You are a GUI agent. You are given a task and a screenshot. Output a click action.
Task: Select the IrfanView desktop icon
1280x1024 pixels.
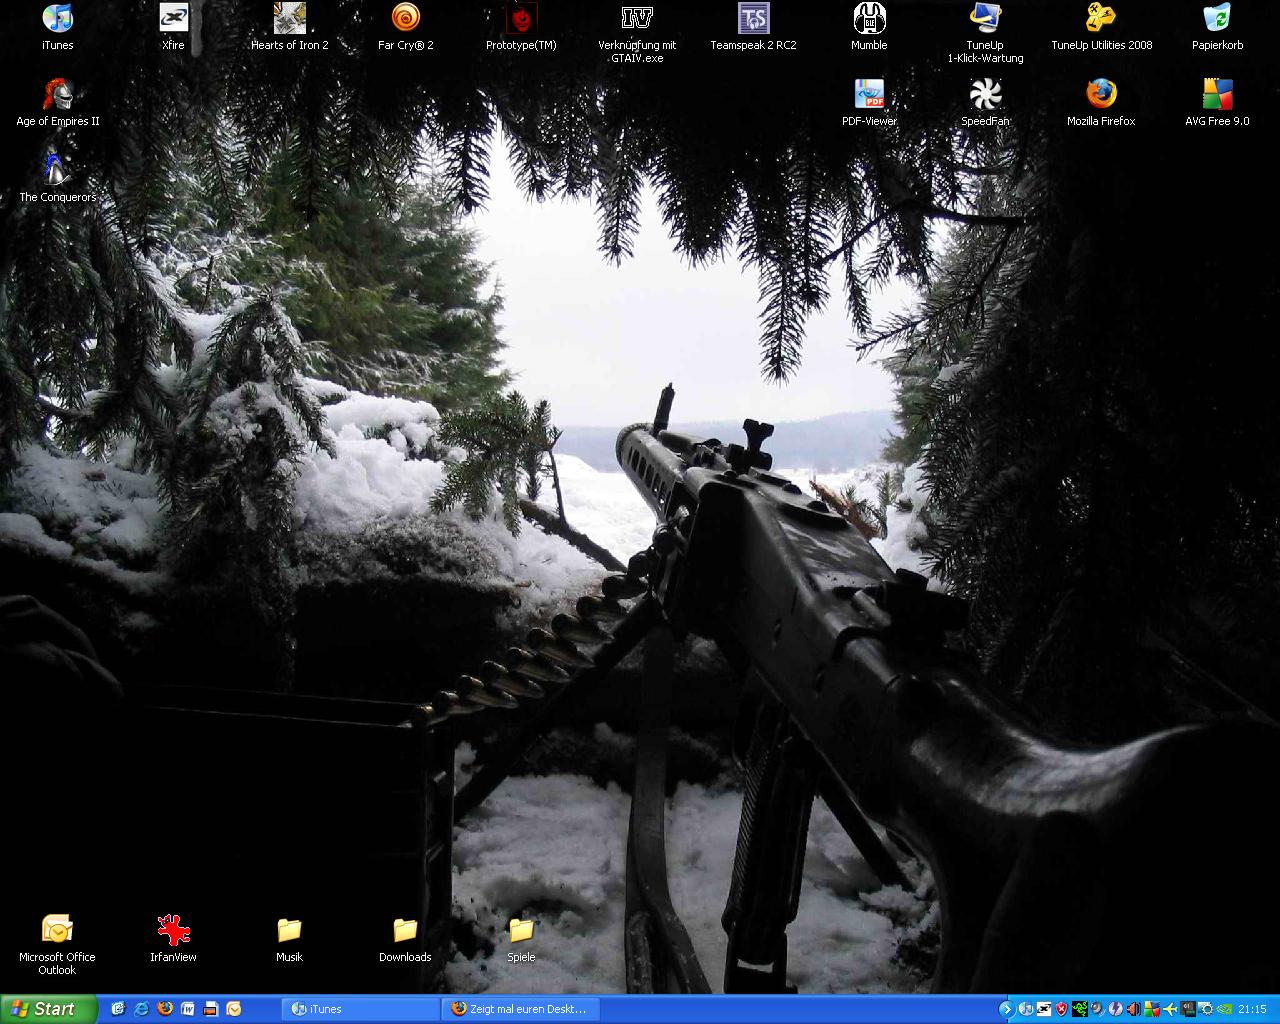point(173,939)
